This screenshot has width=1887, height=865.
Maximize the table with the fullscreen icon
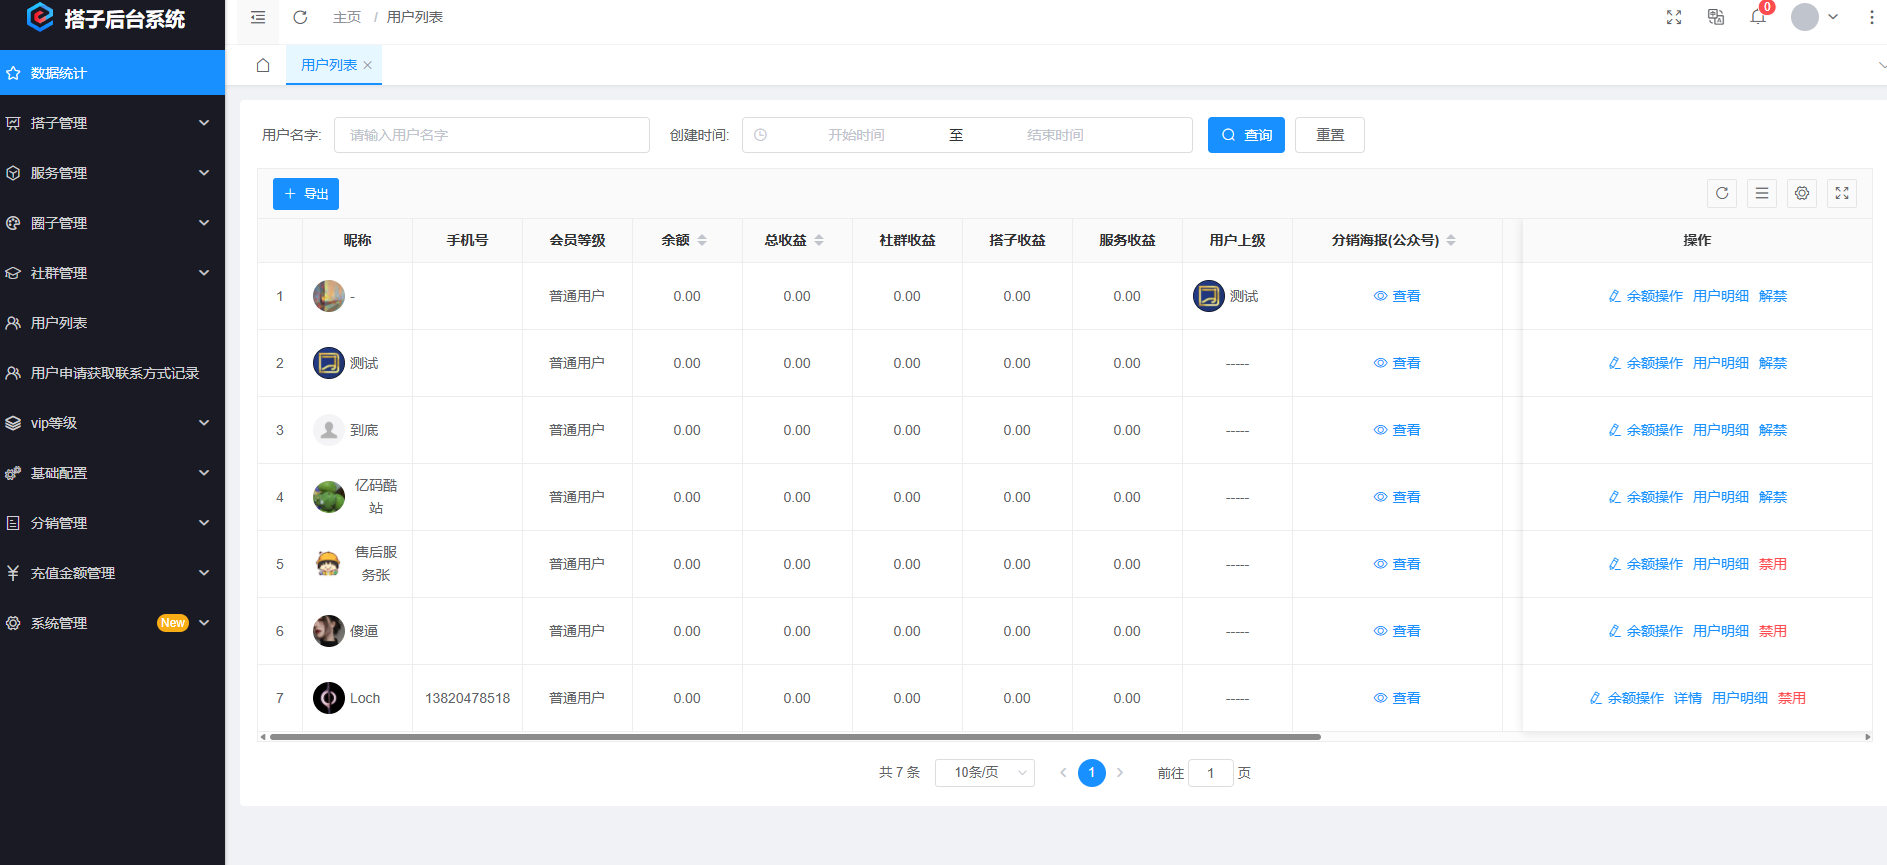[1842, 193]
